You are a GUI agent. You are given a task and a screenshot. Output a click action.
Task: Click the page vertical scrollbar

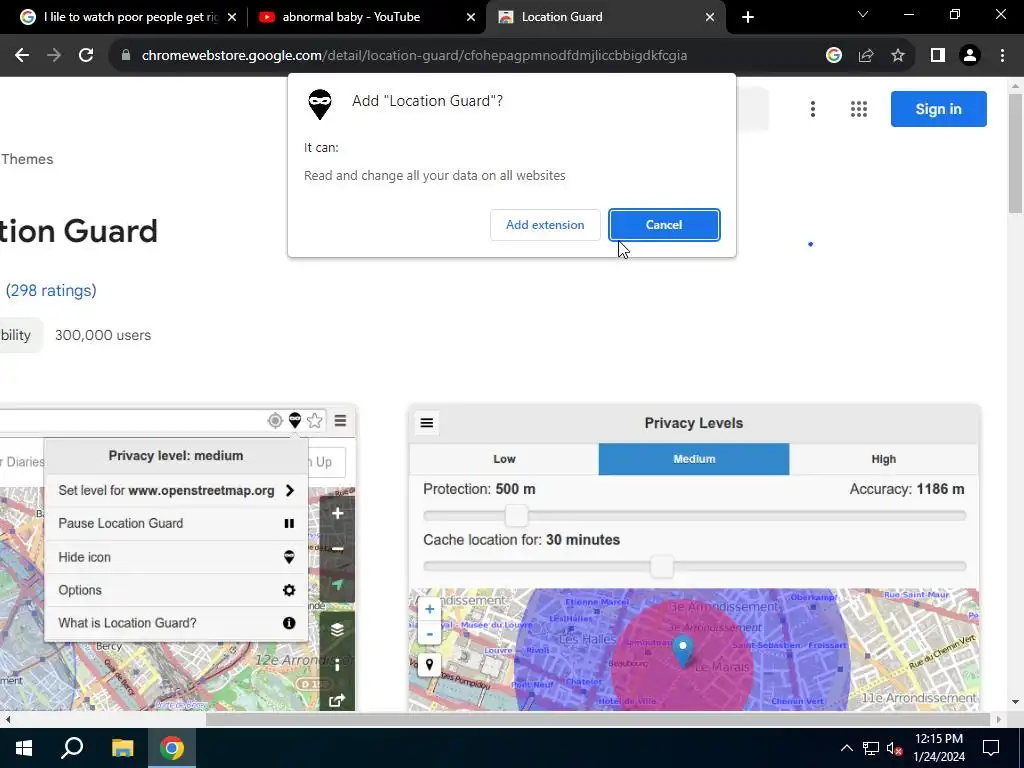pos(1015,153)
